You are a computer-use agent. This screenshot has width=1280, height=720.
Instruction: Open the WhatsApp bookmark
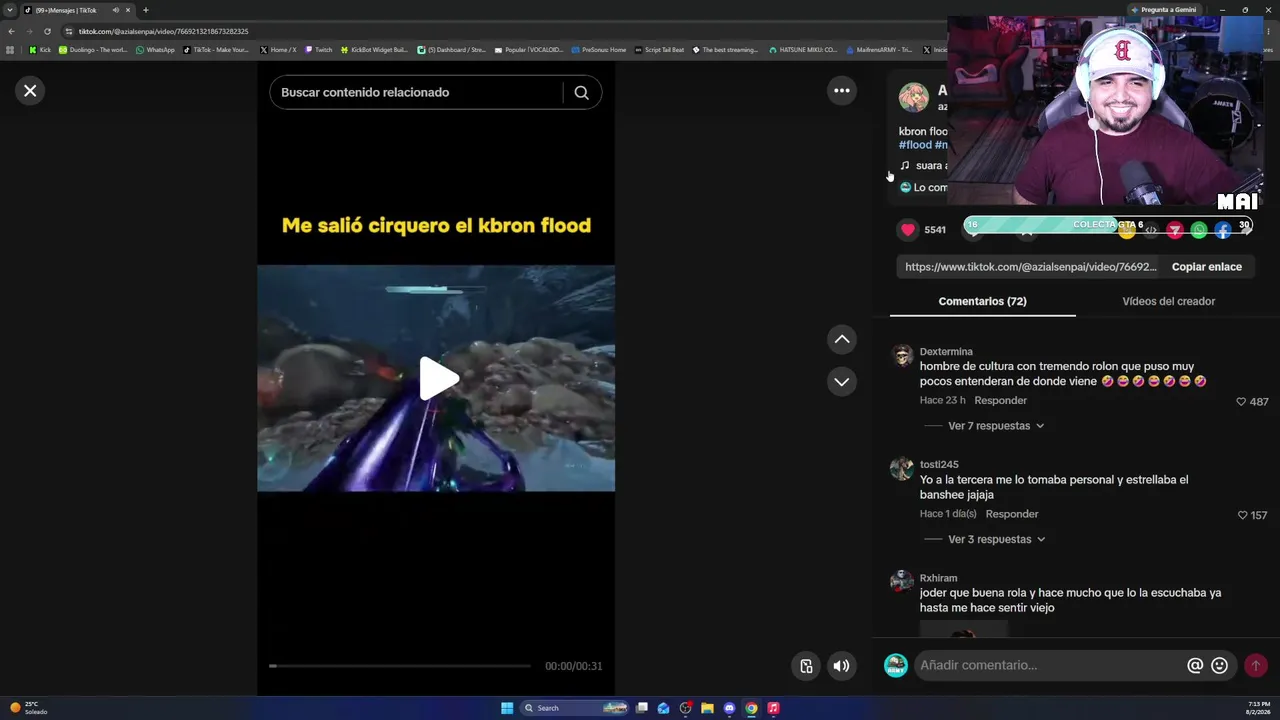coord(155,50)
